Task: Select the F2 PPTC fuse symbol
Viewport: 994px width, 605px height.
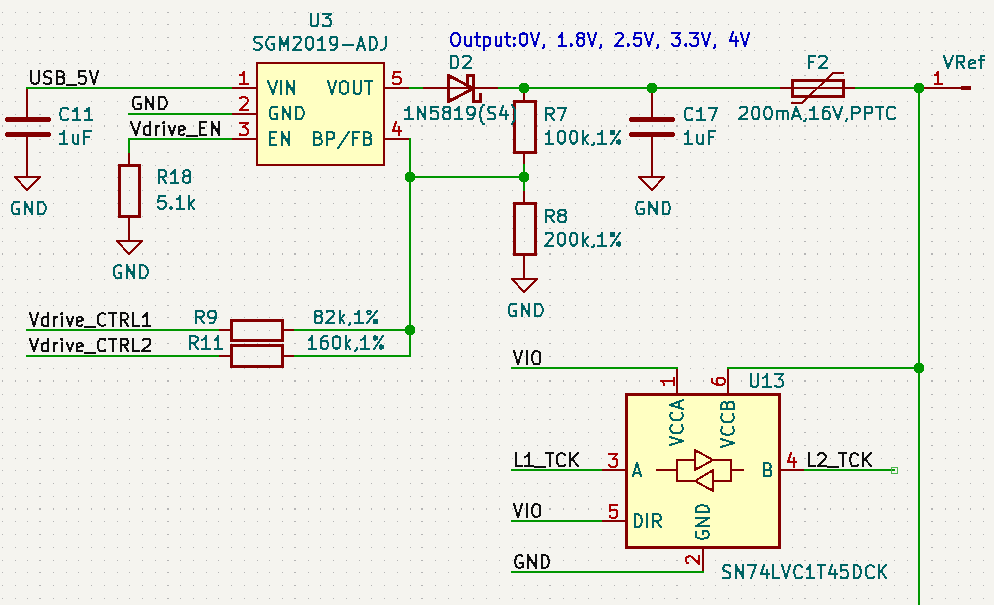Action: coord(816,88)
